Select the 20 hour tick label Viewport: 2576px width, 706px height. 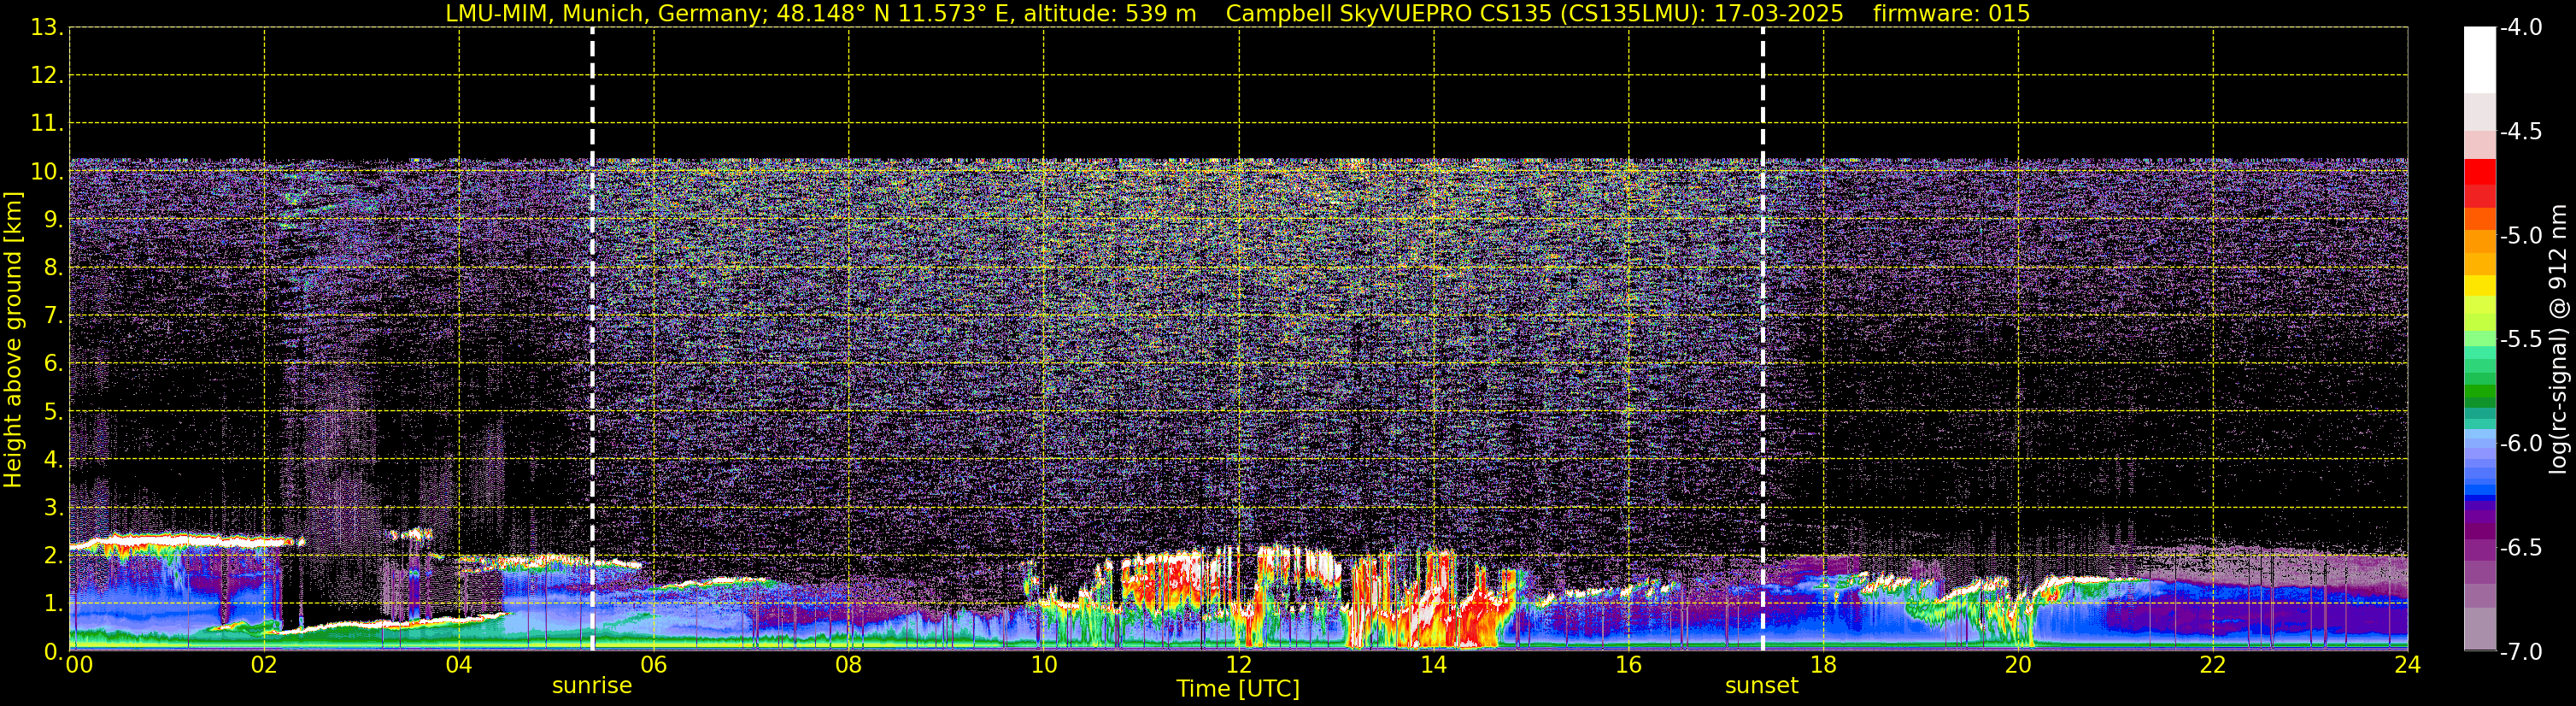click(x=2018, y=665)
